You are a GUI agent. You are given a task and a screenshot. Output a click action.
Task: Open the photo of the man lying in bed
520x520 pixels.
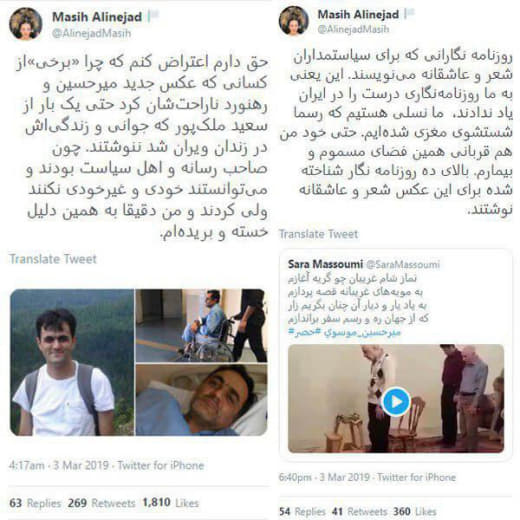[x=201, y=400]
